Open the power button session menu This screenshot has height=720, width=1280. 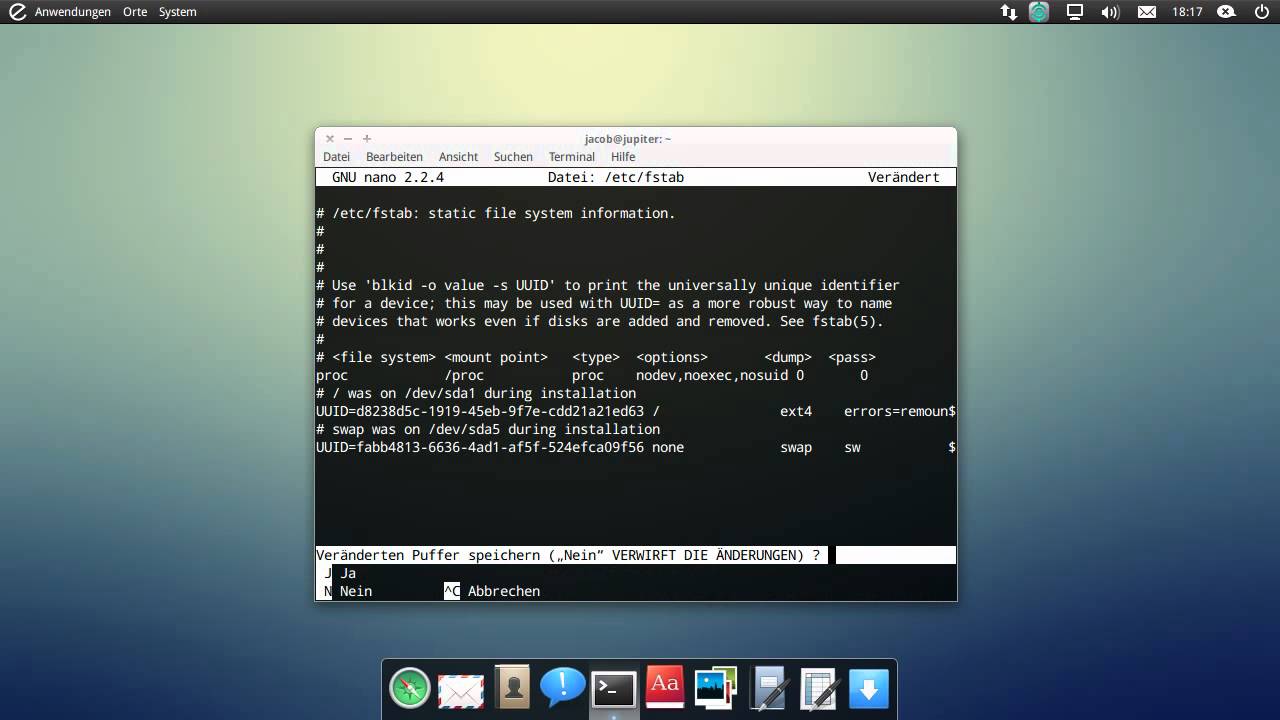pos(1261,12)
